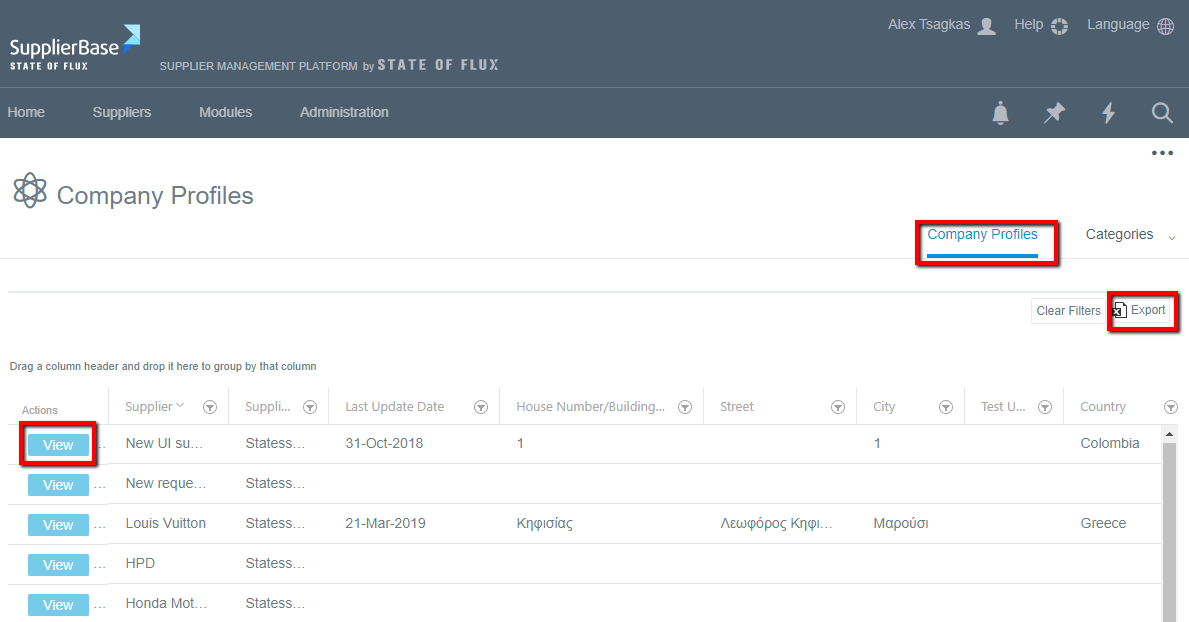1189x622 pixels.
Task: Click the Help globe icon
Action: (1059, 25)
